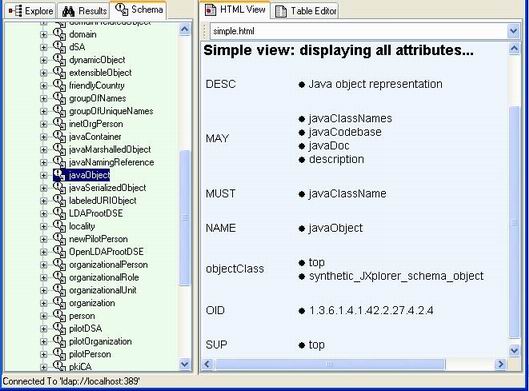Image resolution: width=529 pixels, height=391 pixels.
Task: Switch to the HTML View tab
Action: pos(235,9)
